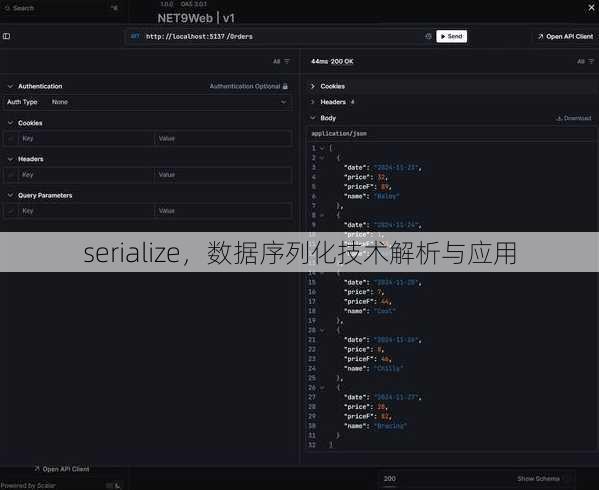Click Open API Client at top right
The height and width of the screenshot is (490, 599).
click(x=565, y=37)
